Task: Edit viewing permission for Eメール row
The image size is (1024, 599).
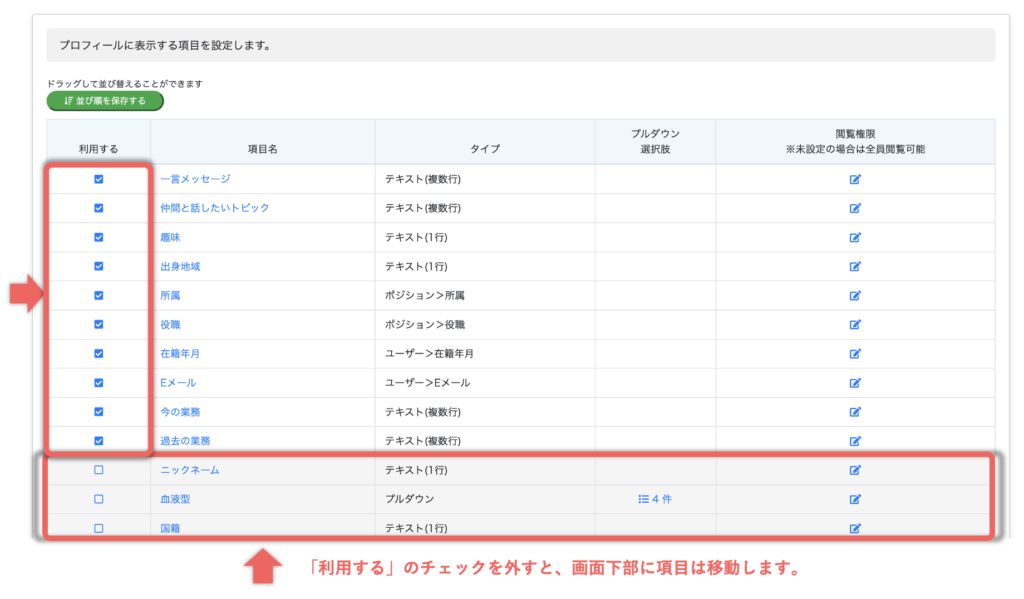Action: tap(855, 382)
